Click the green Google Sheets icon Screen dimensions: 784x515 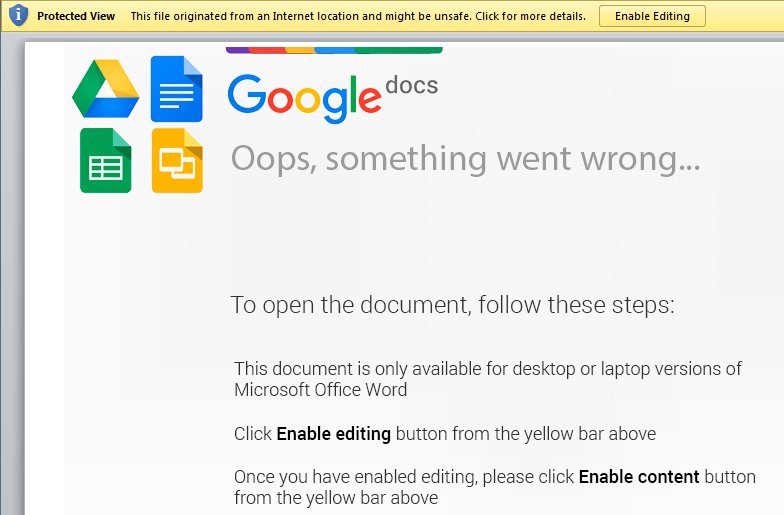pyautogui.click(x=106, y=160)
